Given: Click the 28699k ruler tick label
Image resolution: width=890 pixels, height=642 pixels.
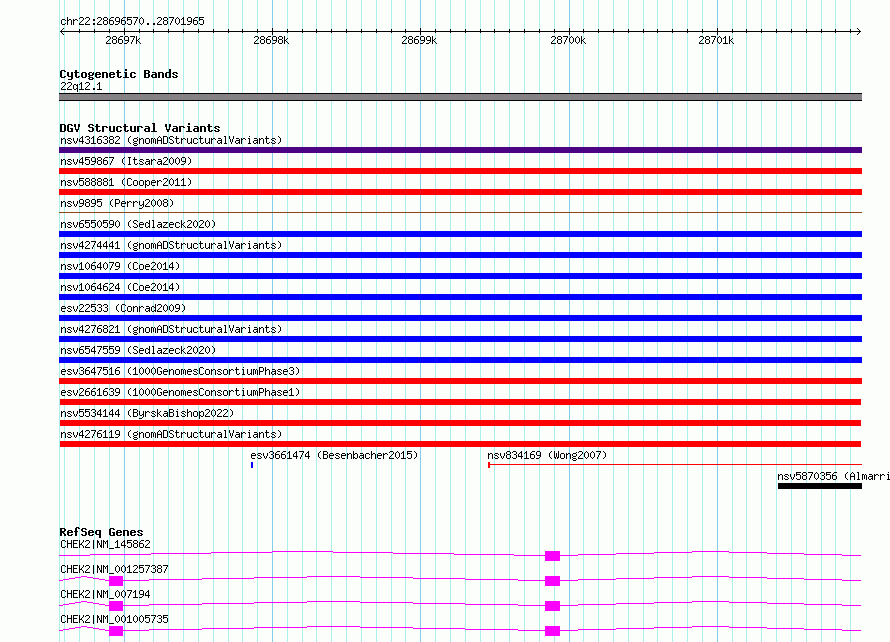Looking at the screenshot, I should coord(419,40).
